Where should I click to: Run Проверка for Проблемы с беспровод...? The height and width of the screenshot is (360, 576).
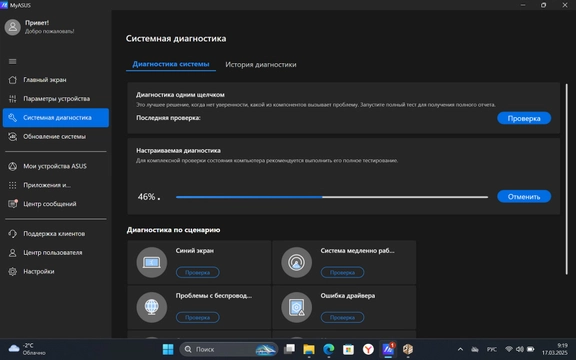pyautogui.click(x=198, y=317)
